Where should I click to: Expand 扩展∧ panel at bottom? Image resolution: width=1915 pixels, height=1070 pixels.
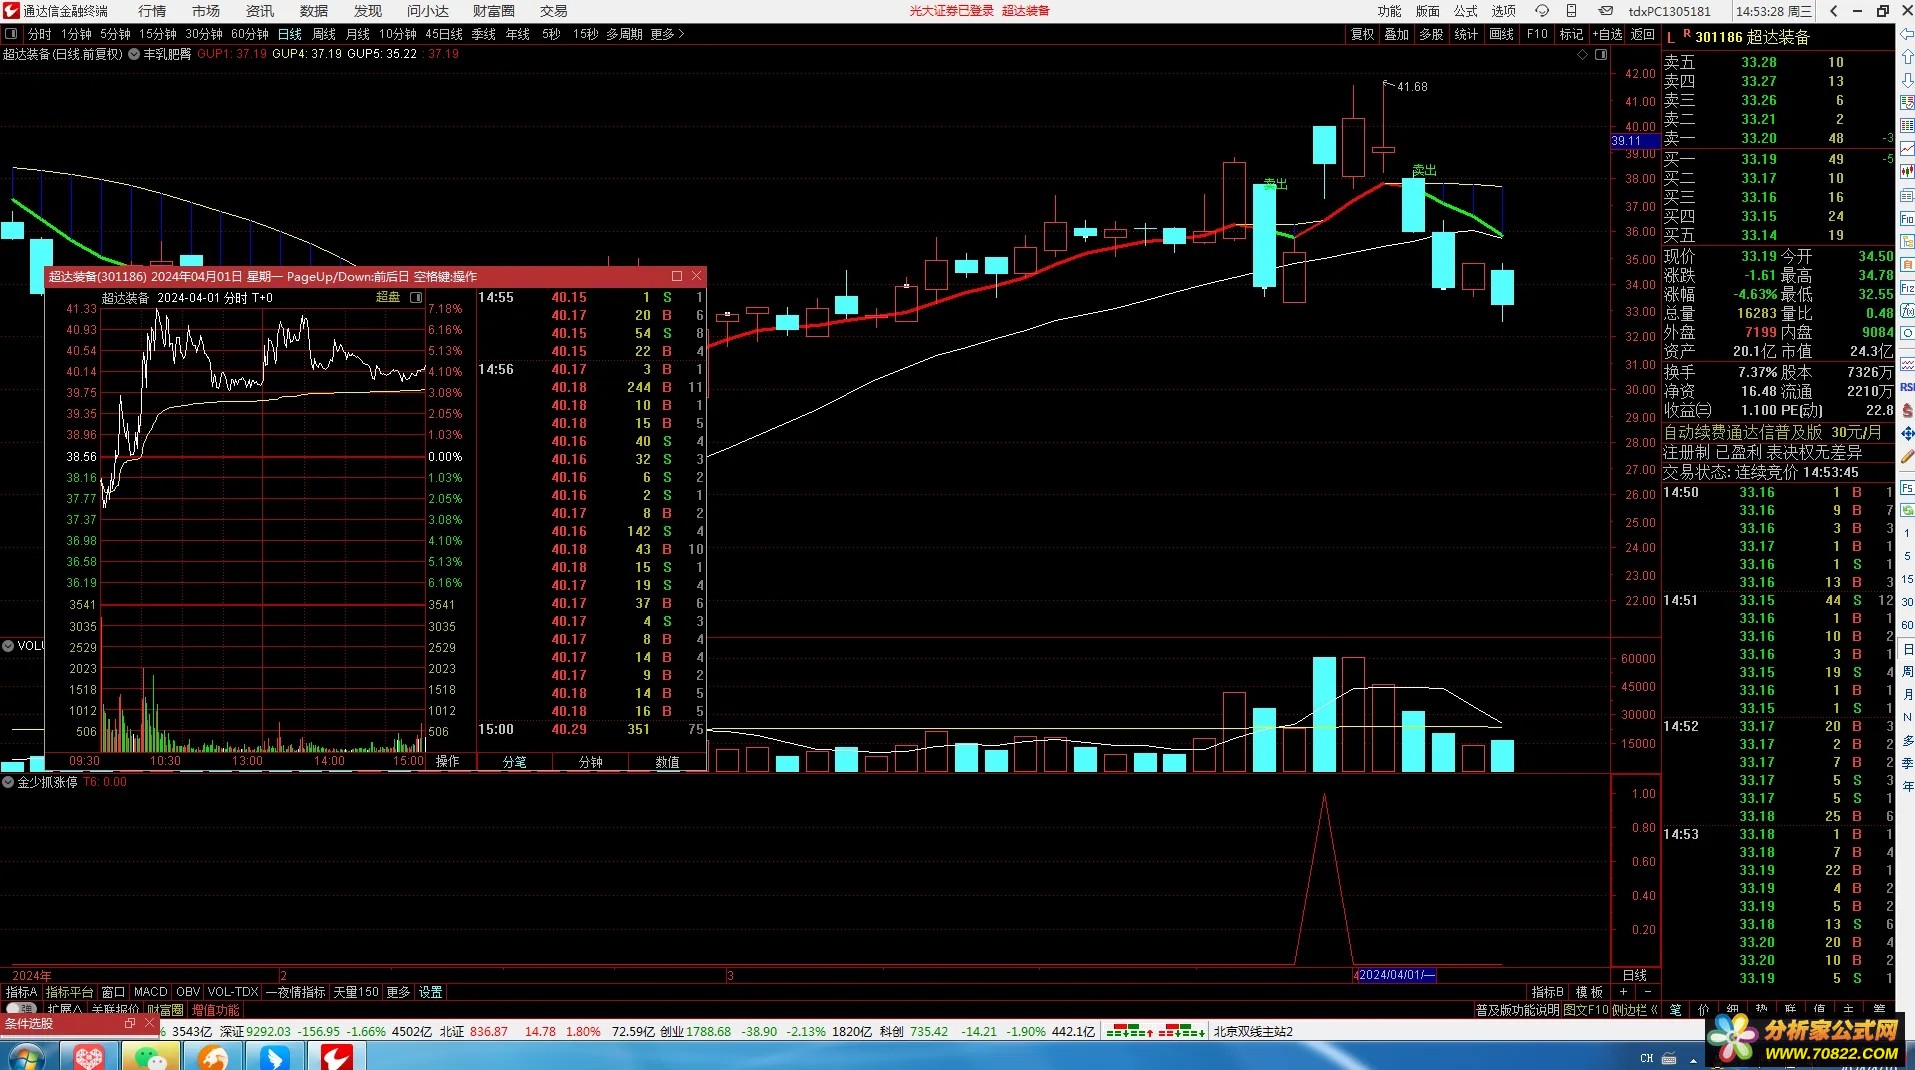pyautogui.click(x=65, y=1010)
